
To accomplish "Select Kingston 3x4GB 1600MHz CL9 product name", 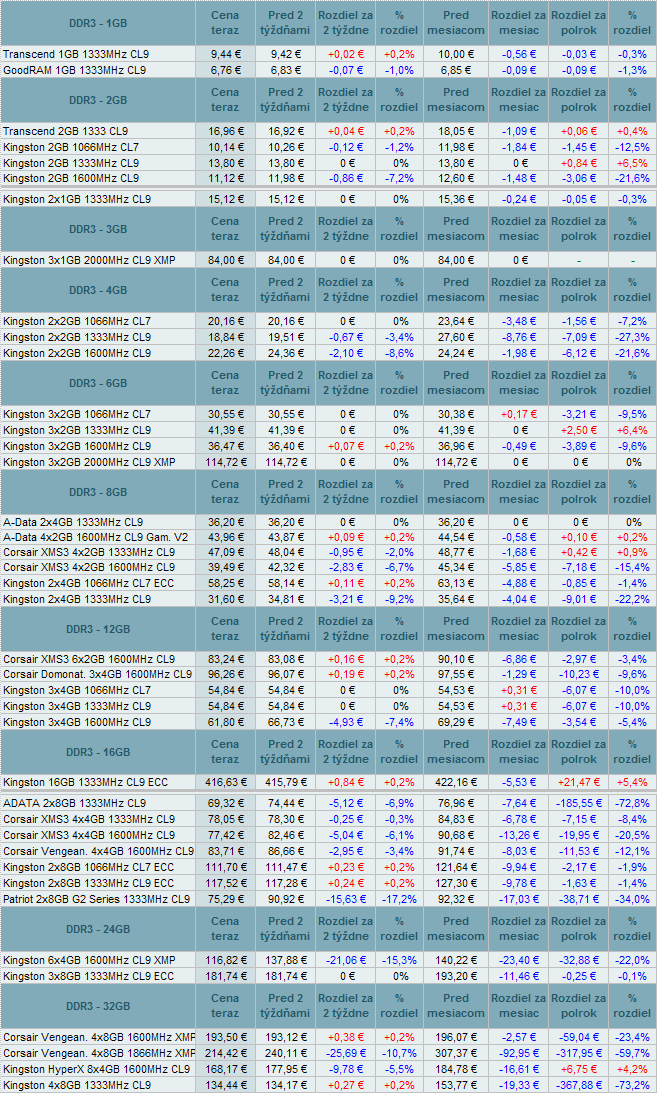I will coord(77,722).
